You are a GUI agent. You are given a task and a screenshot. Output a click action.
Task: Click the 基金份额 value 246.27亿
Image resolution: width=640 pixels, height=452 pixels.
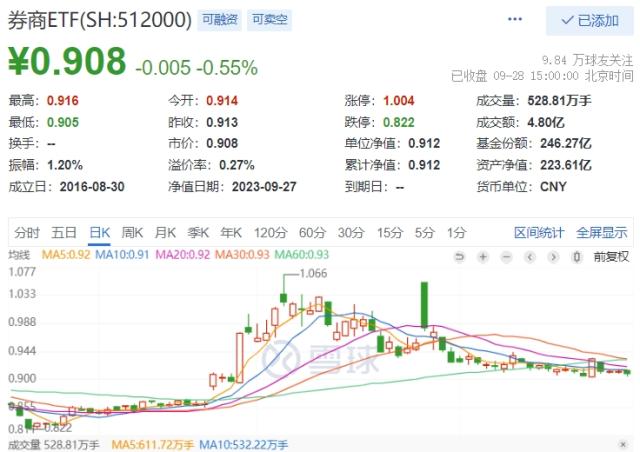tap(566, 143)
